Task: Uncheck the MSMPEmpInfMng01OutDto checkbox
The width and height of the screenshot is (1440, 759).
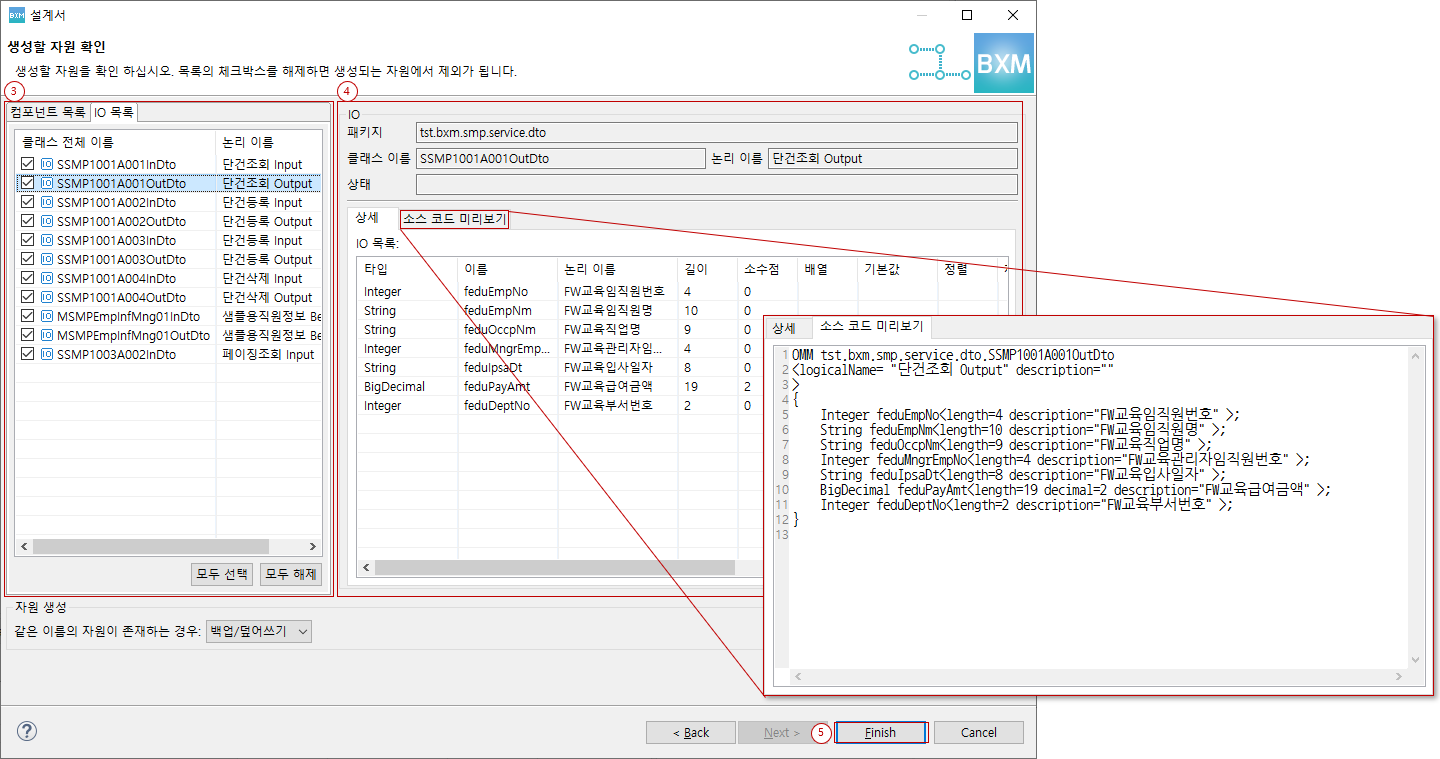Action: (27, 335)
